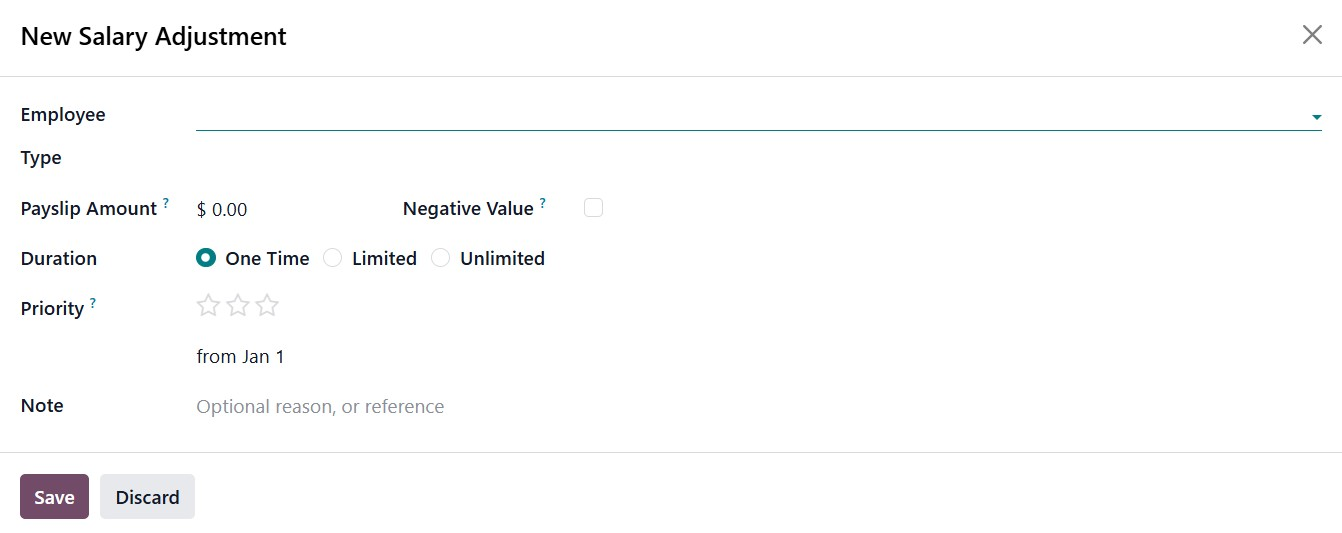Click the Employee selection field
The image size is (1342, 533).
[x=750, y=116]
